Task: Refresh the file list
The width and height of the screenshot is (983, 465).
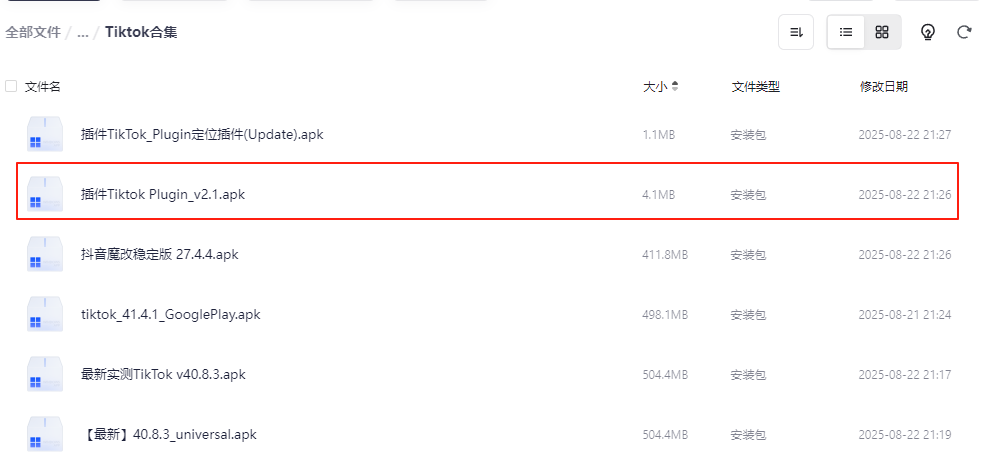Action: click(x=964, y=32)
